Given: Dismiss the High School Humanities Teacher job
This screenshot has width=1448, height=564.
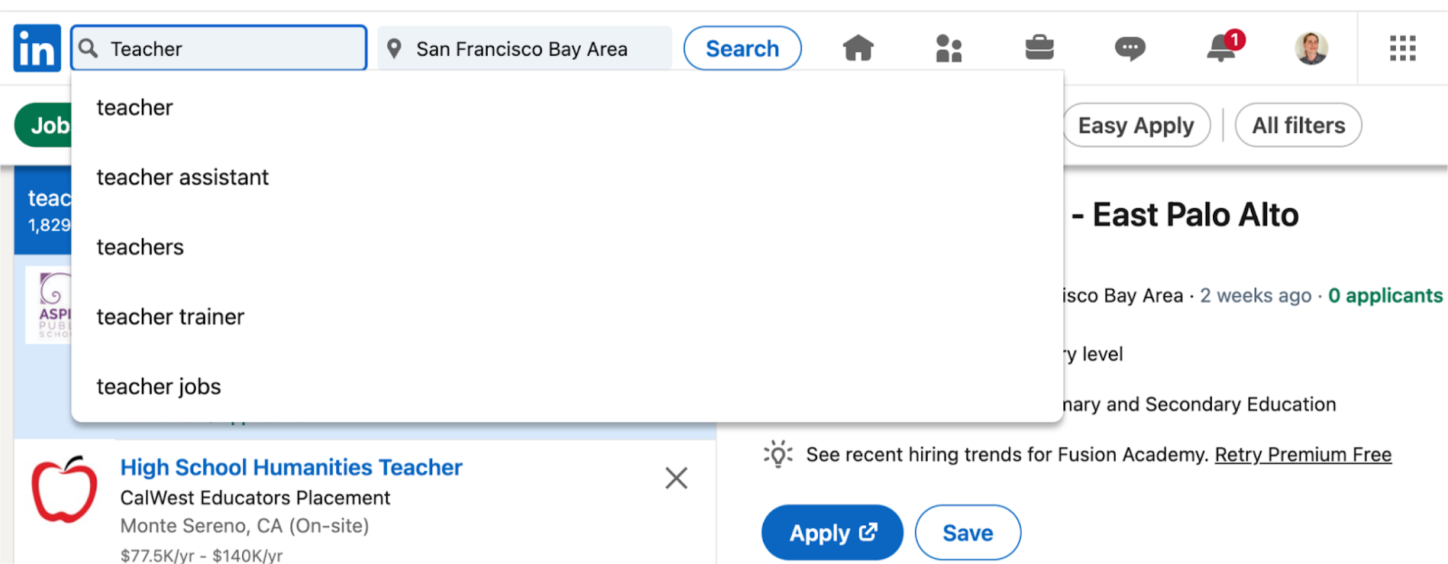Looking at the screenshot, I should click(x=676, y=479).
